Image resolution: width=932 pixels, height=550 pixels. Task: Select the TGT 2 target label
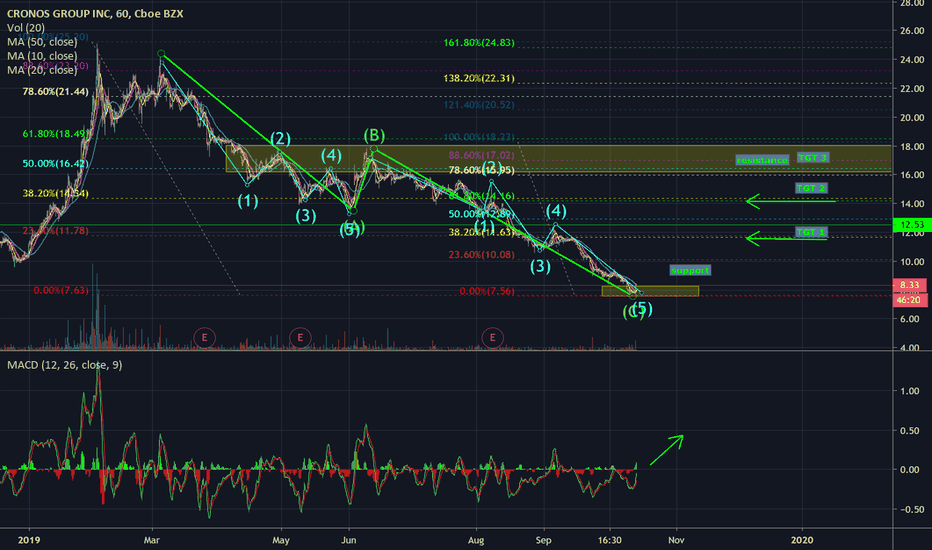(x=811, y=188)
